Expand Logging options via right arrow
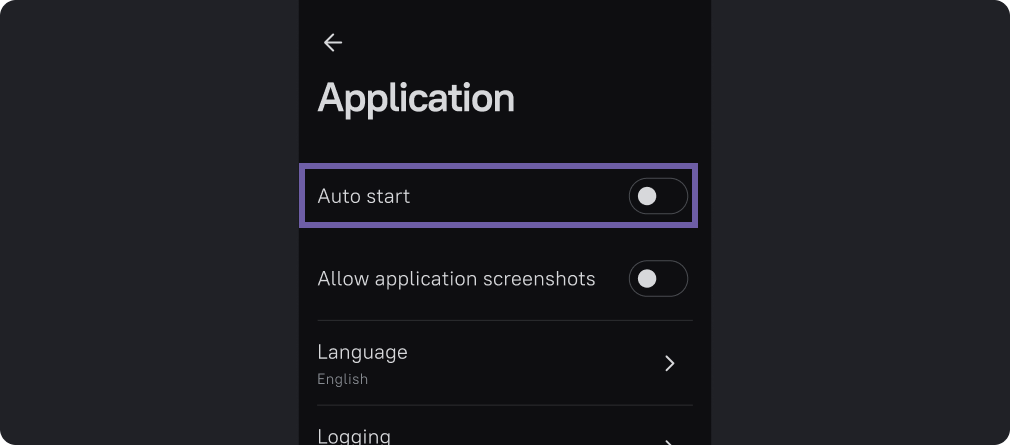Viewport: 1010px width, 445px height. [670, 440]
